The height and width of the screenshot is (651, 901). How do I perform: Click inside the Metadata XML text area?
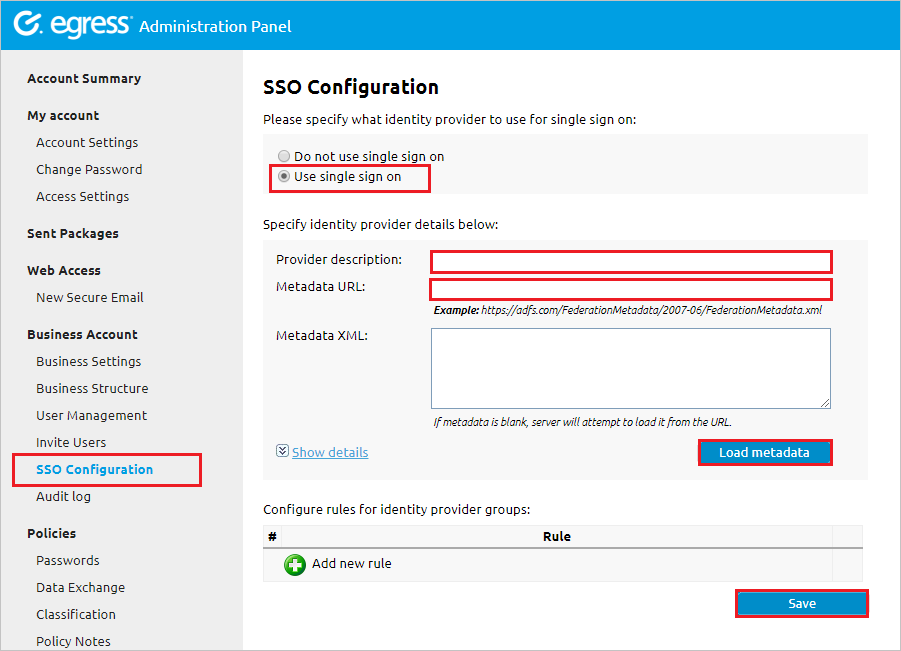[x=631, y=368]
